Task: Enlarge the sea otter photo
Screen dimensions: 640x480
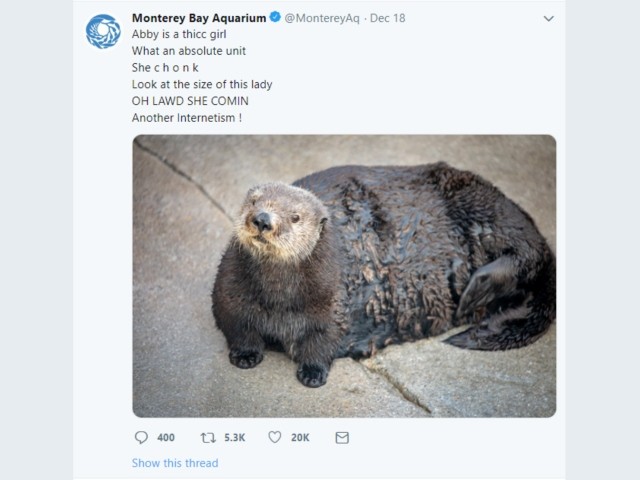Action: pos(344,276)
